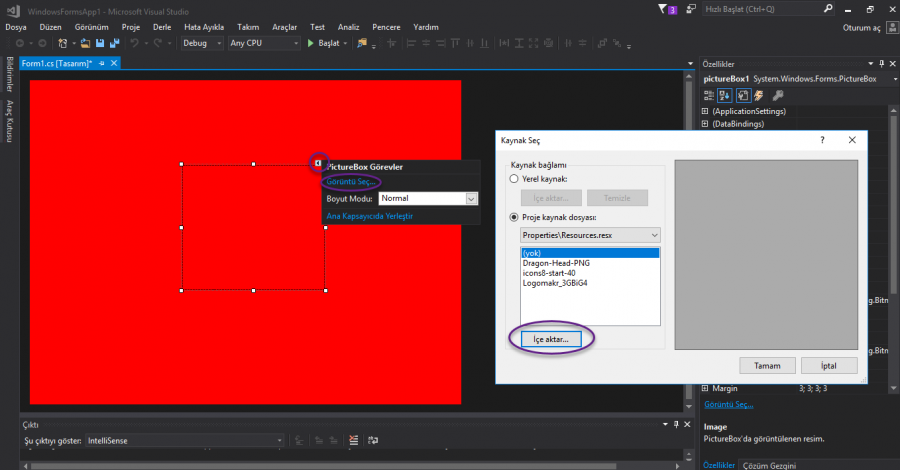Click the send feedback icon
900x470 pixels.
point(691,9)
